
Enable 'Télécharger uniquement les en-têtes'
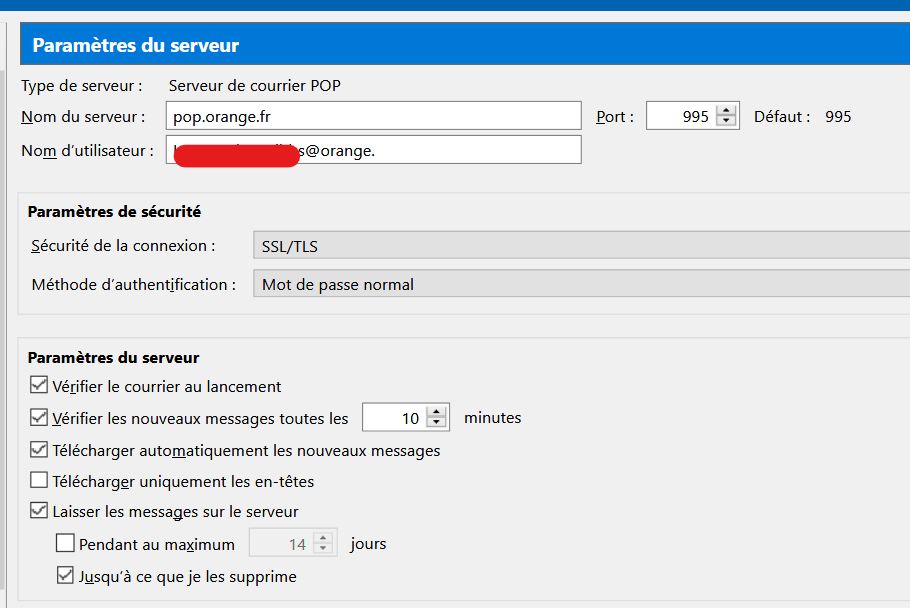(x=38, y=479)
